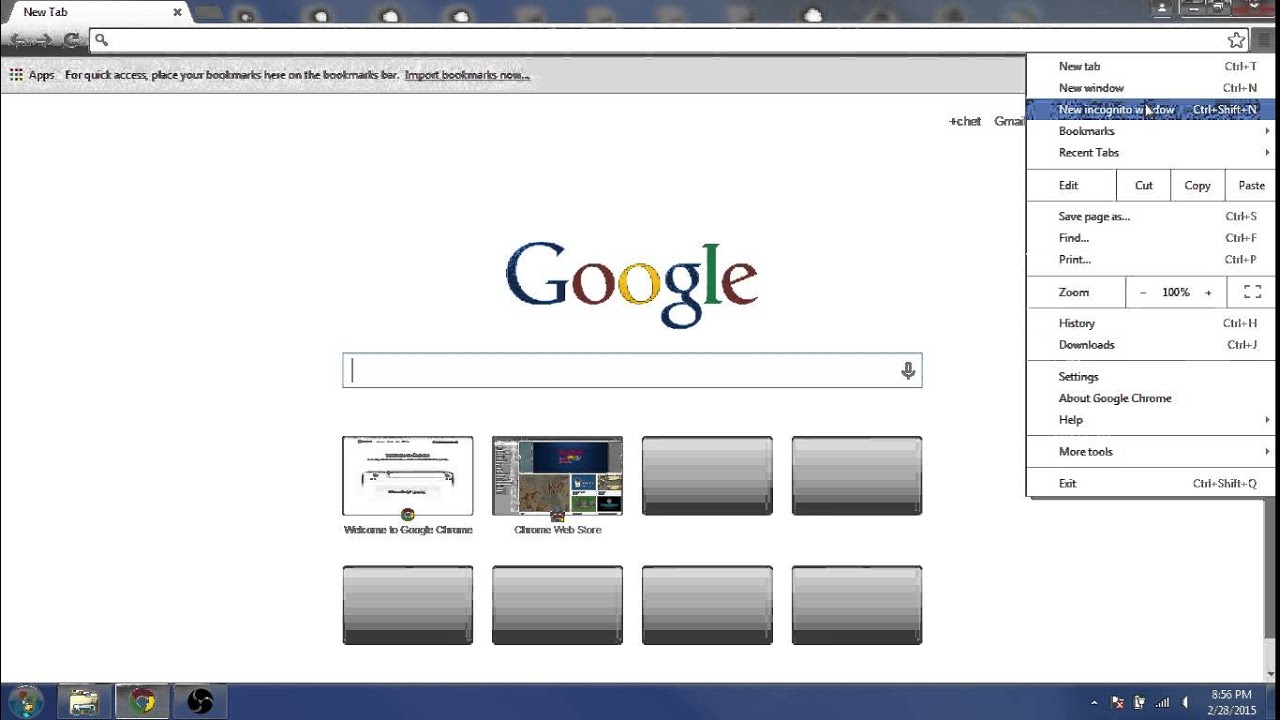Click the Google search input box
Screen dimensions: 1280x720
click(x=632, y=371)
